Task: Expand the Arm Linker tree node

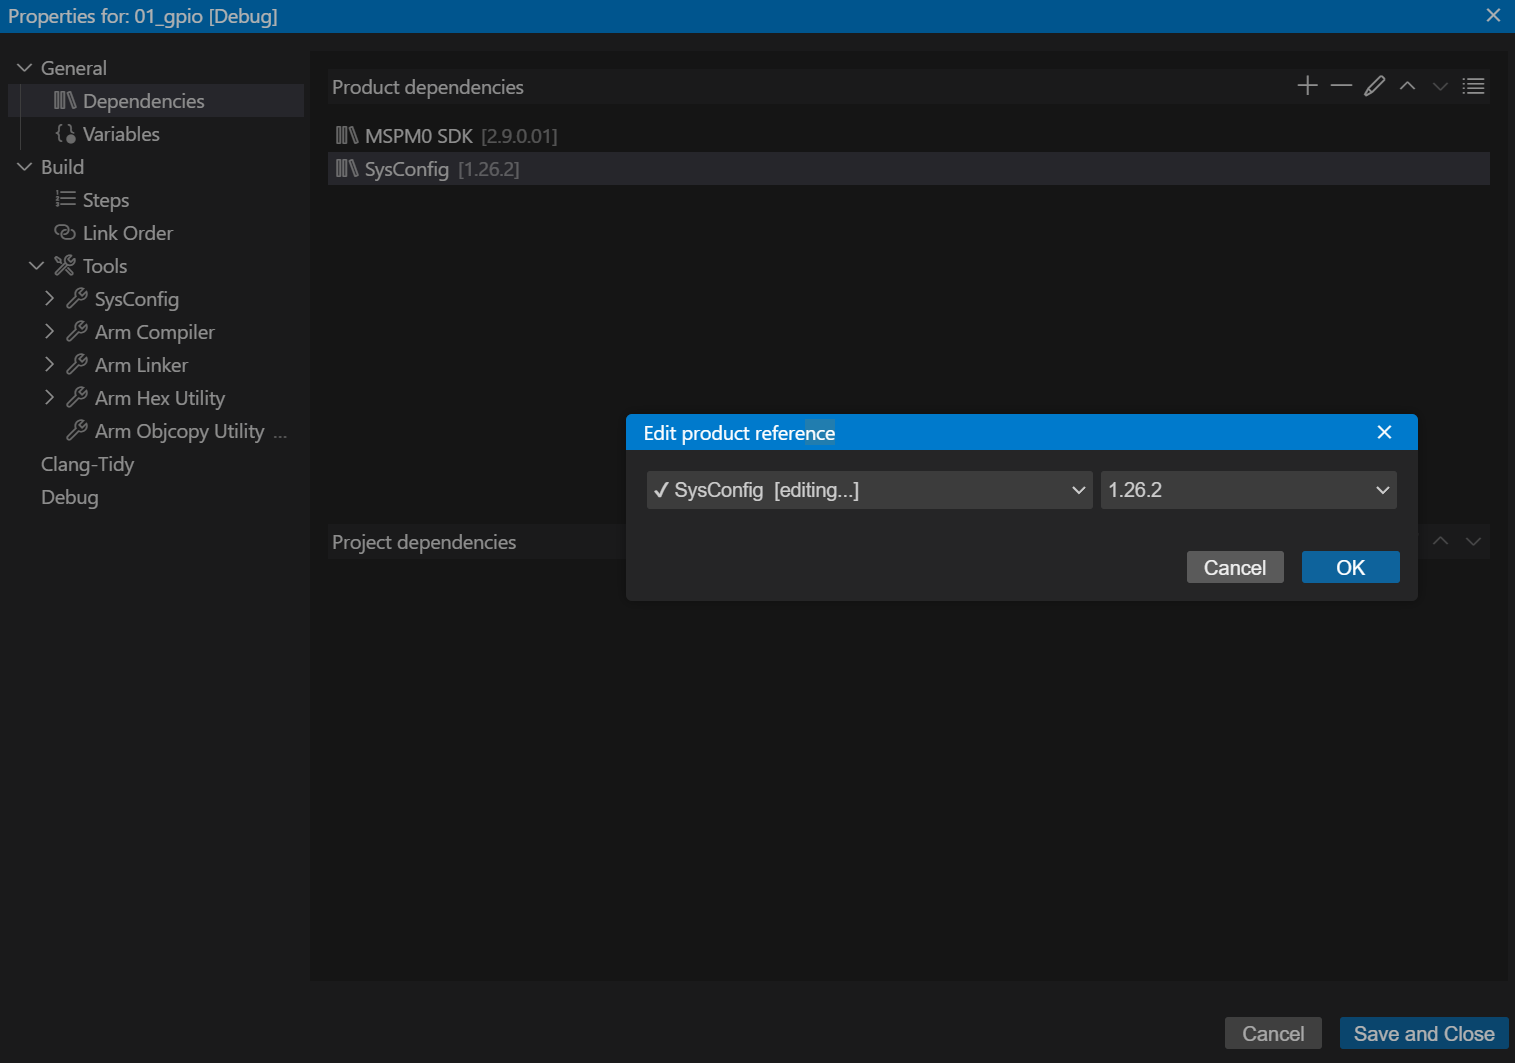Action: 49,365
